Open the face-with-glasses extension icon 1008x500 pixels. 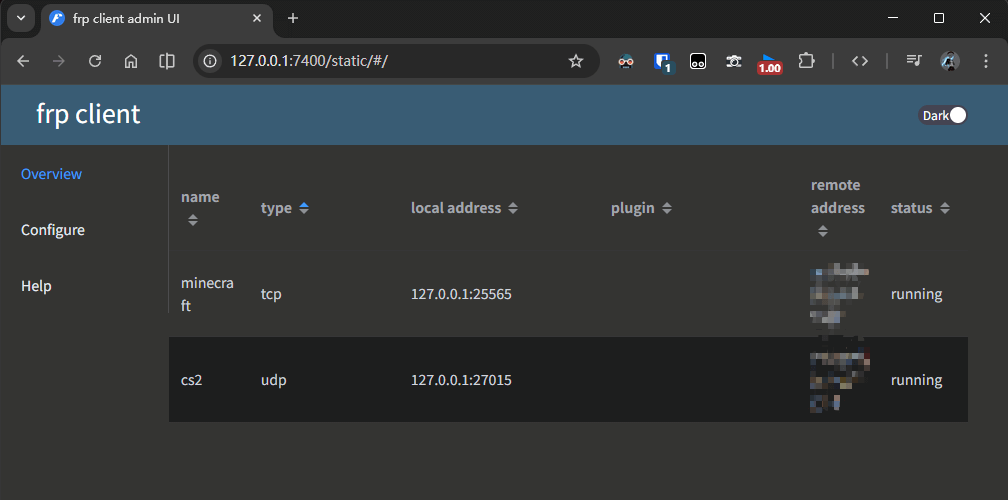tap(626, 61)
